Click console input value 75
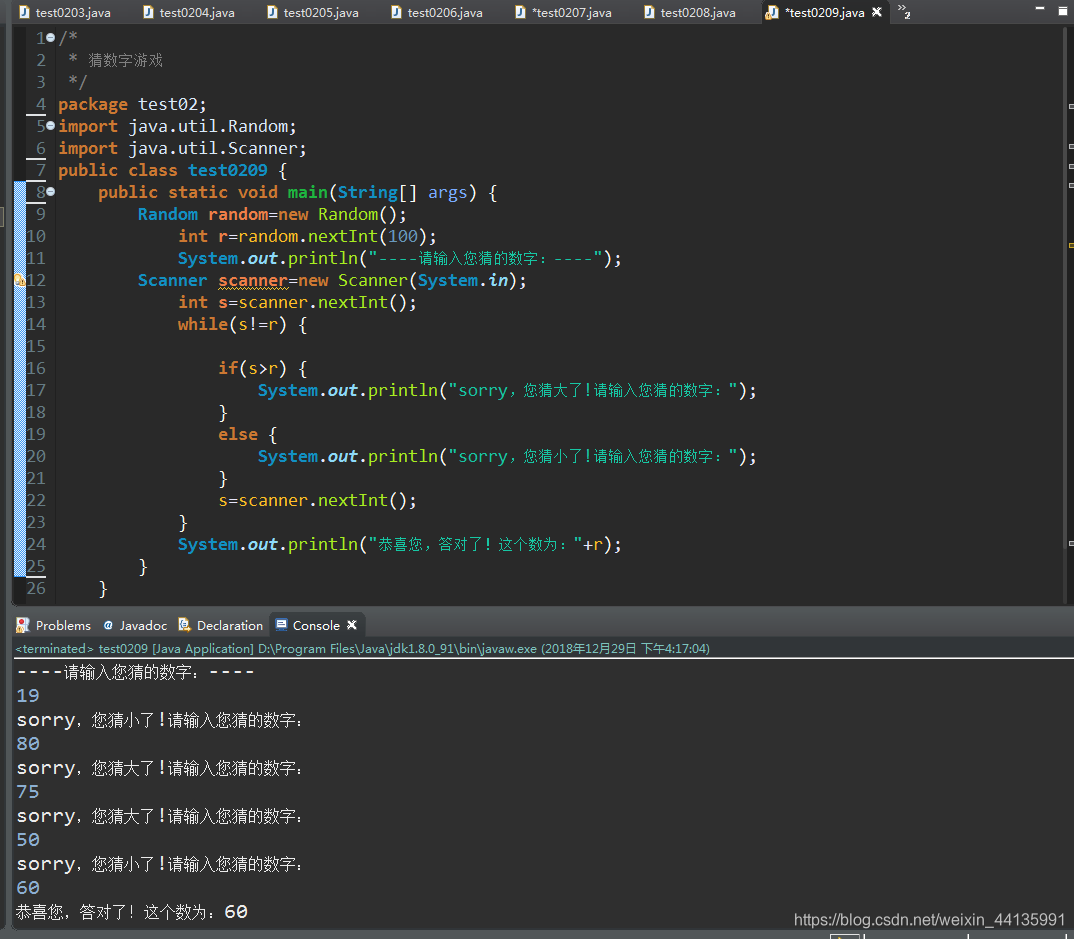 28,792
